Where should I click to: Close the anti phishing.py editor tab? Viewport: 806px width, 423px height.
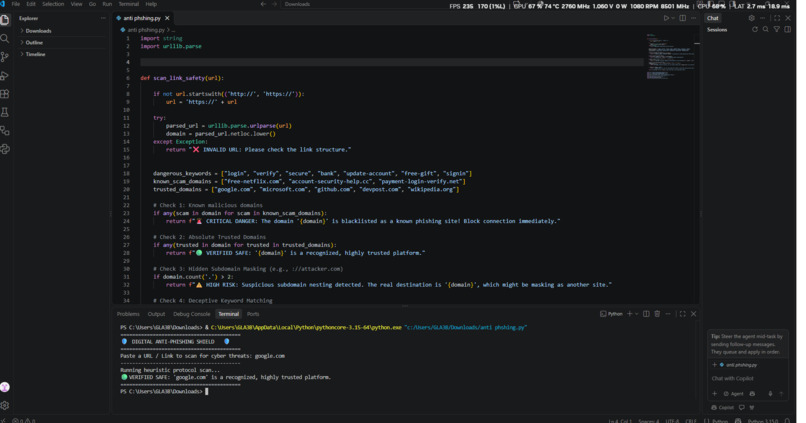click(167, 18)
